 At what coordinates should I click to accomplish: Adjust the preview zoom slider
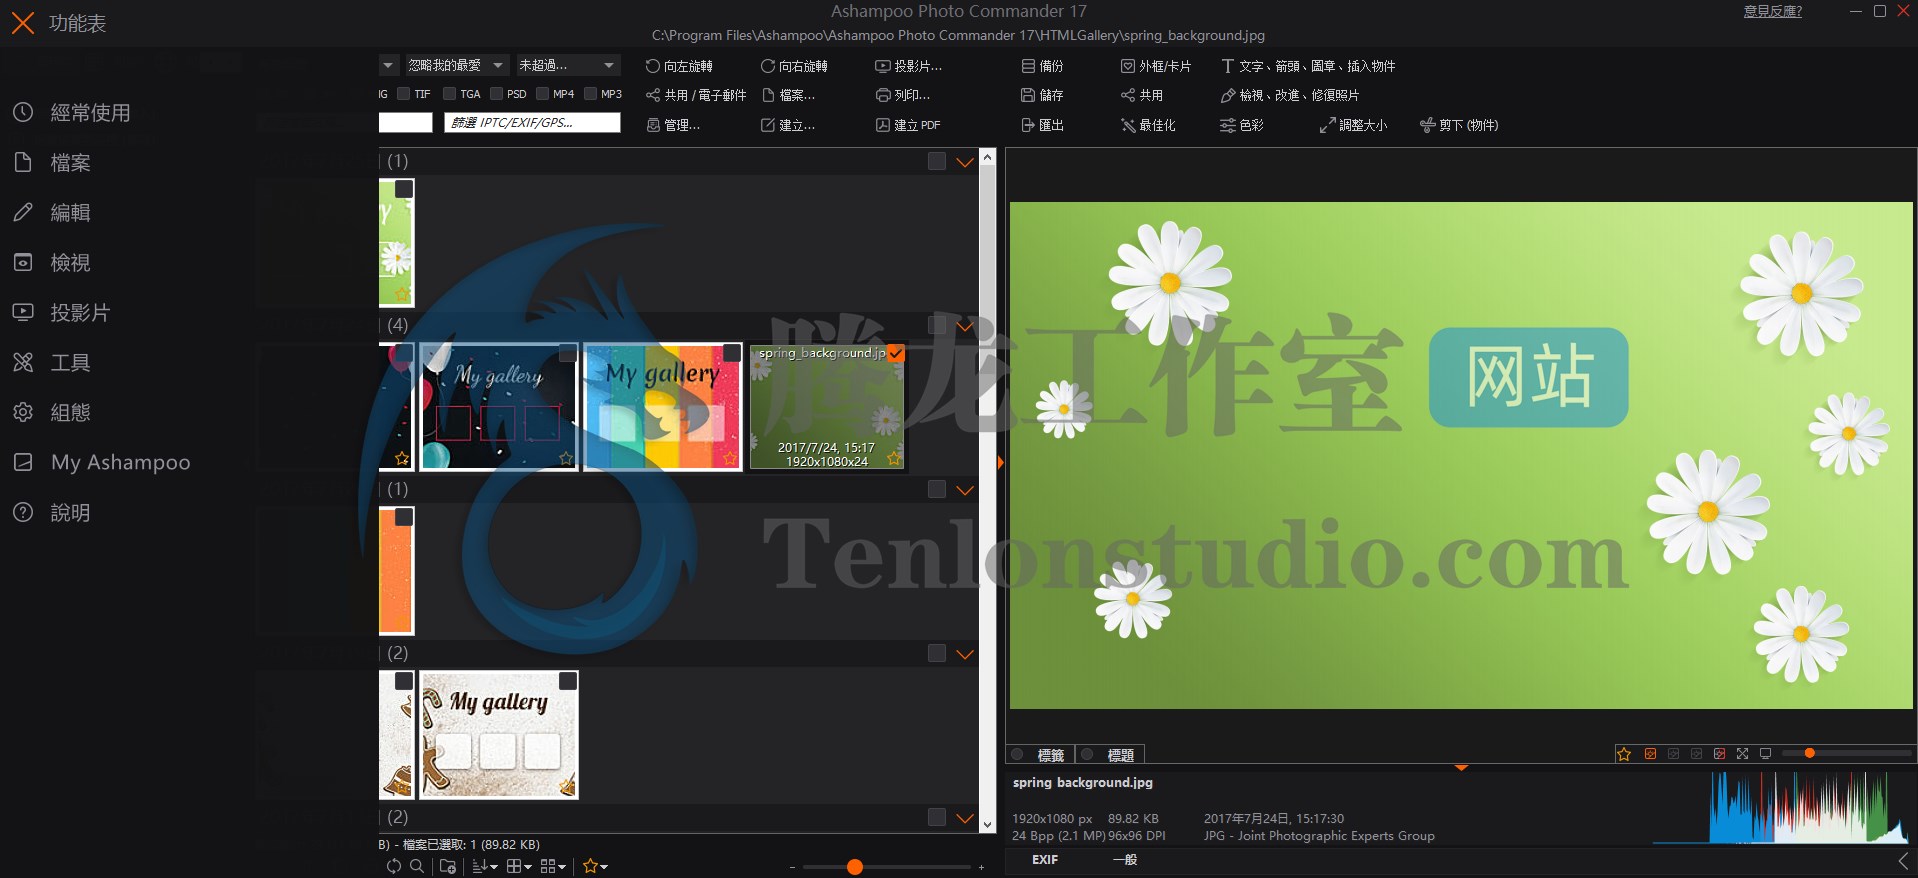(1809, 753)
